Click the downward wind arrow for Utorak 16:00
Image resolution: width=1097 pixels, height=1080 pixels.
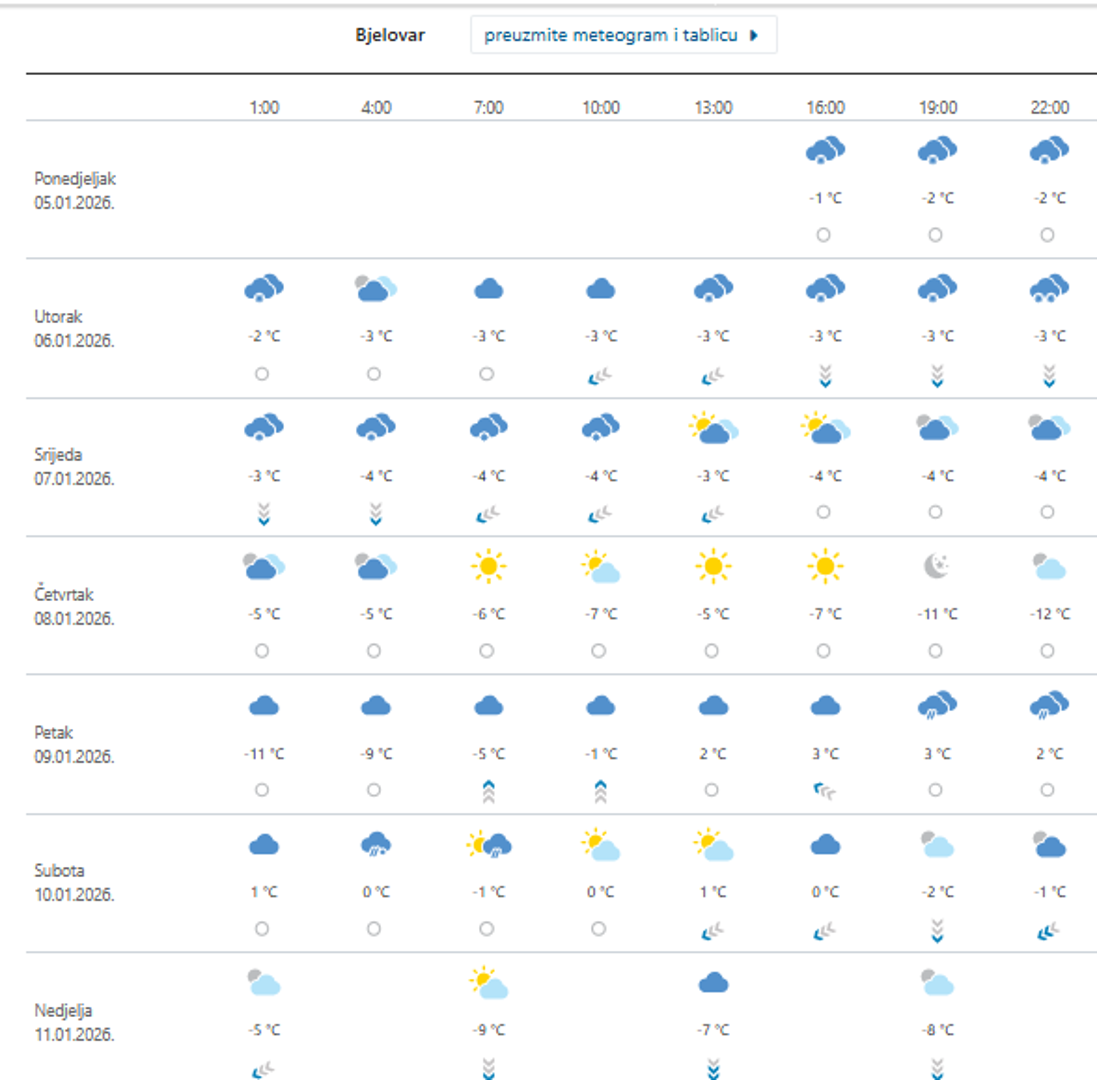click(x=824, y=375)
